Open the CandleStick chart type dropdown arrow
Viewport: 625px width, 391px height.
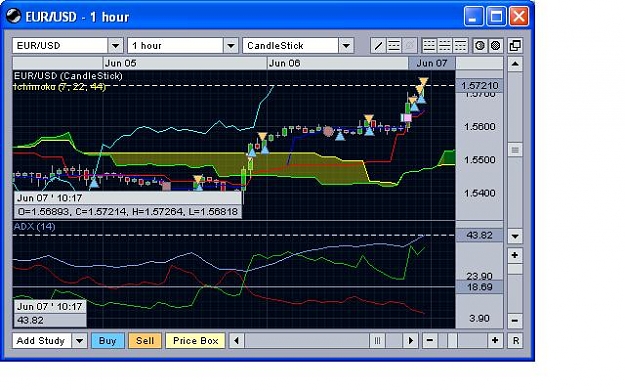pos(346,46)
